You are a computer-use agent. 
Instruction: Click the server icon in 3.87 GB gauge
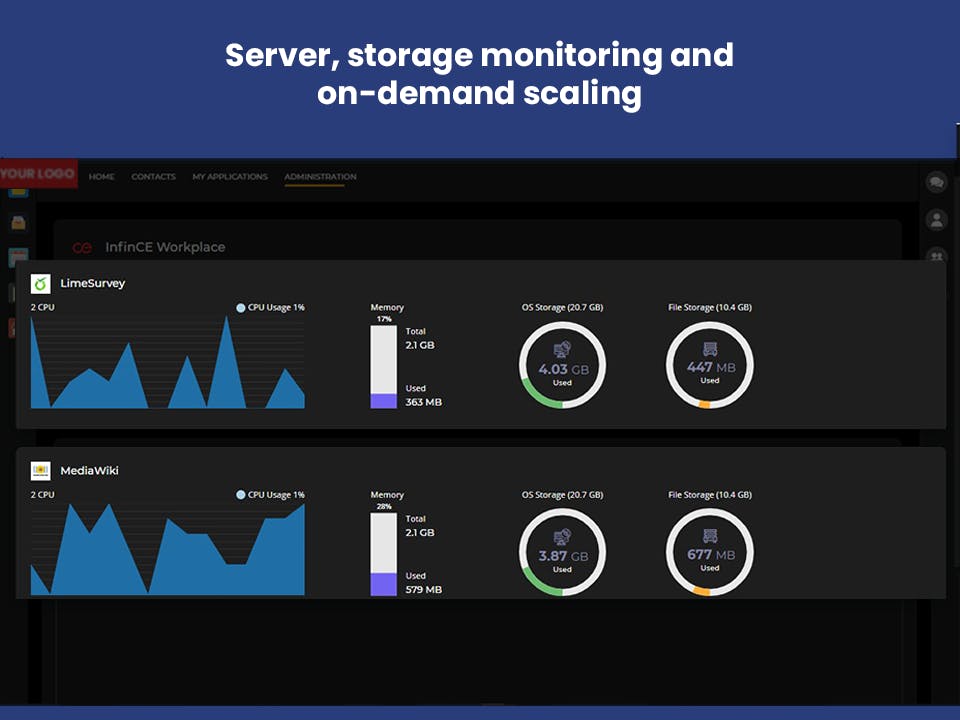coord(562,536)
